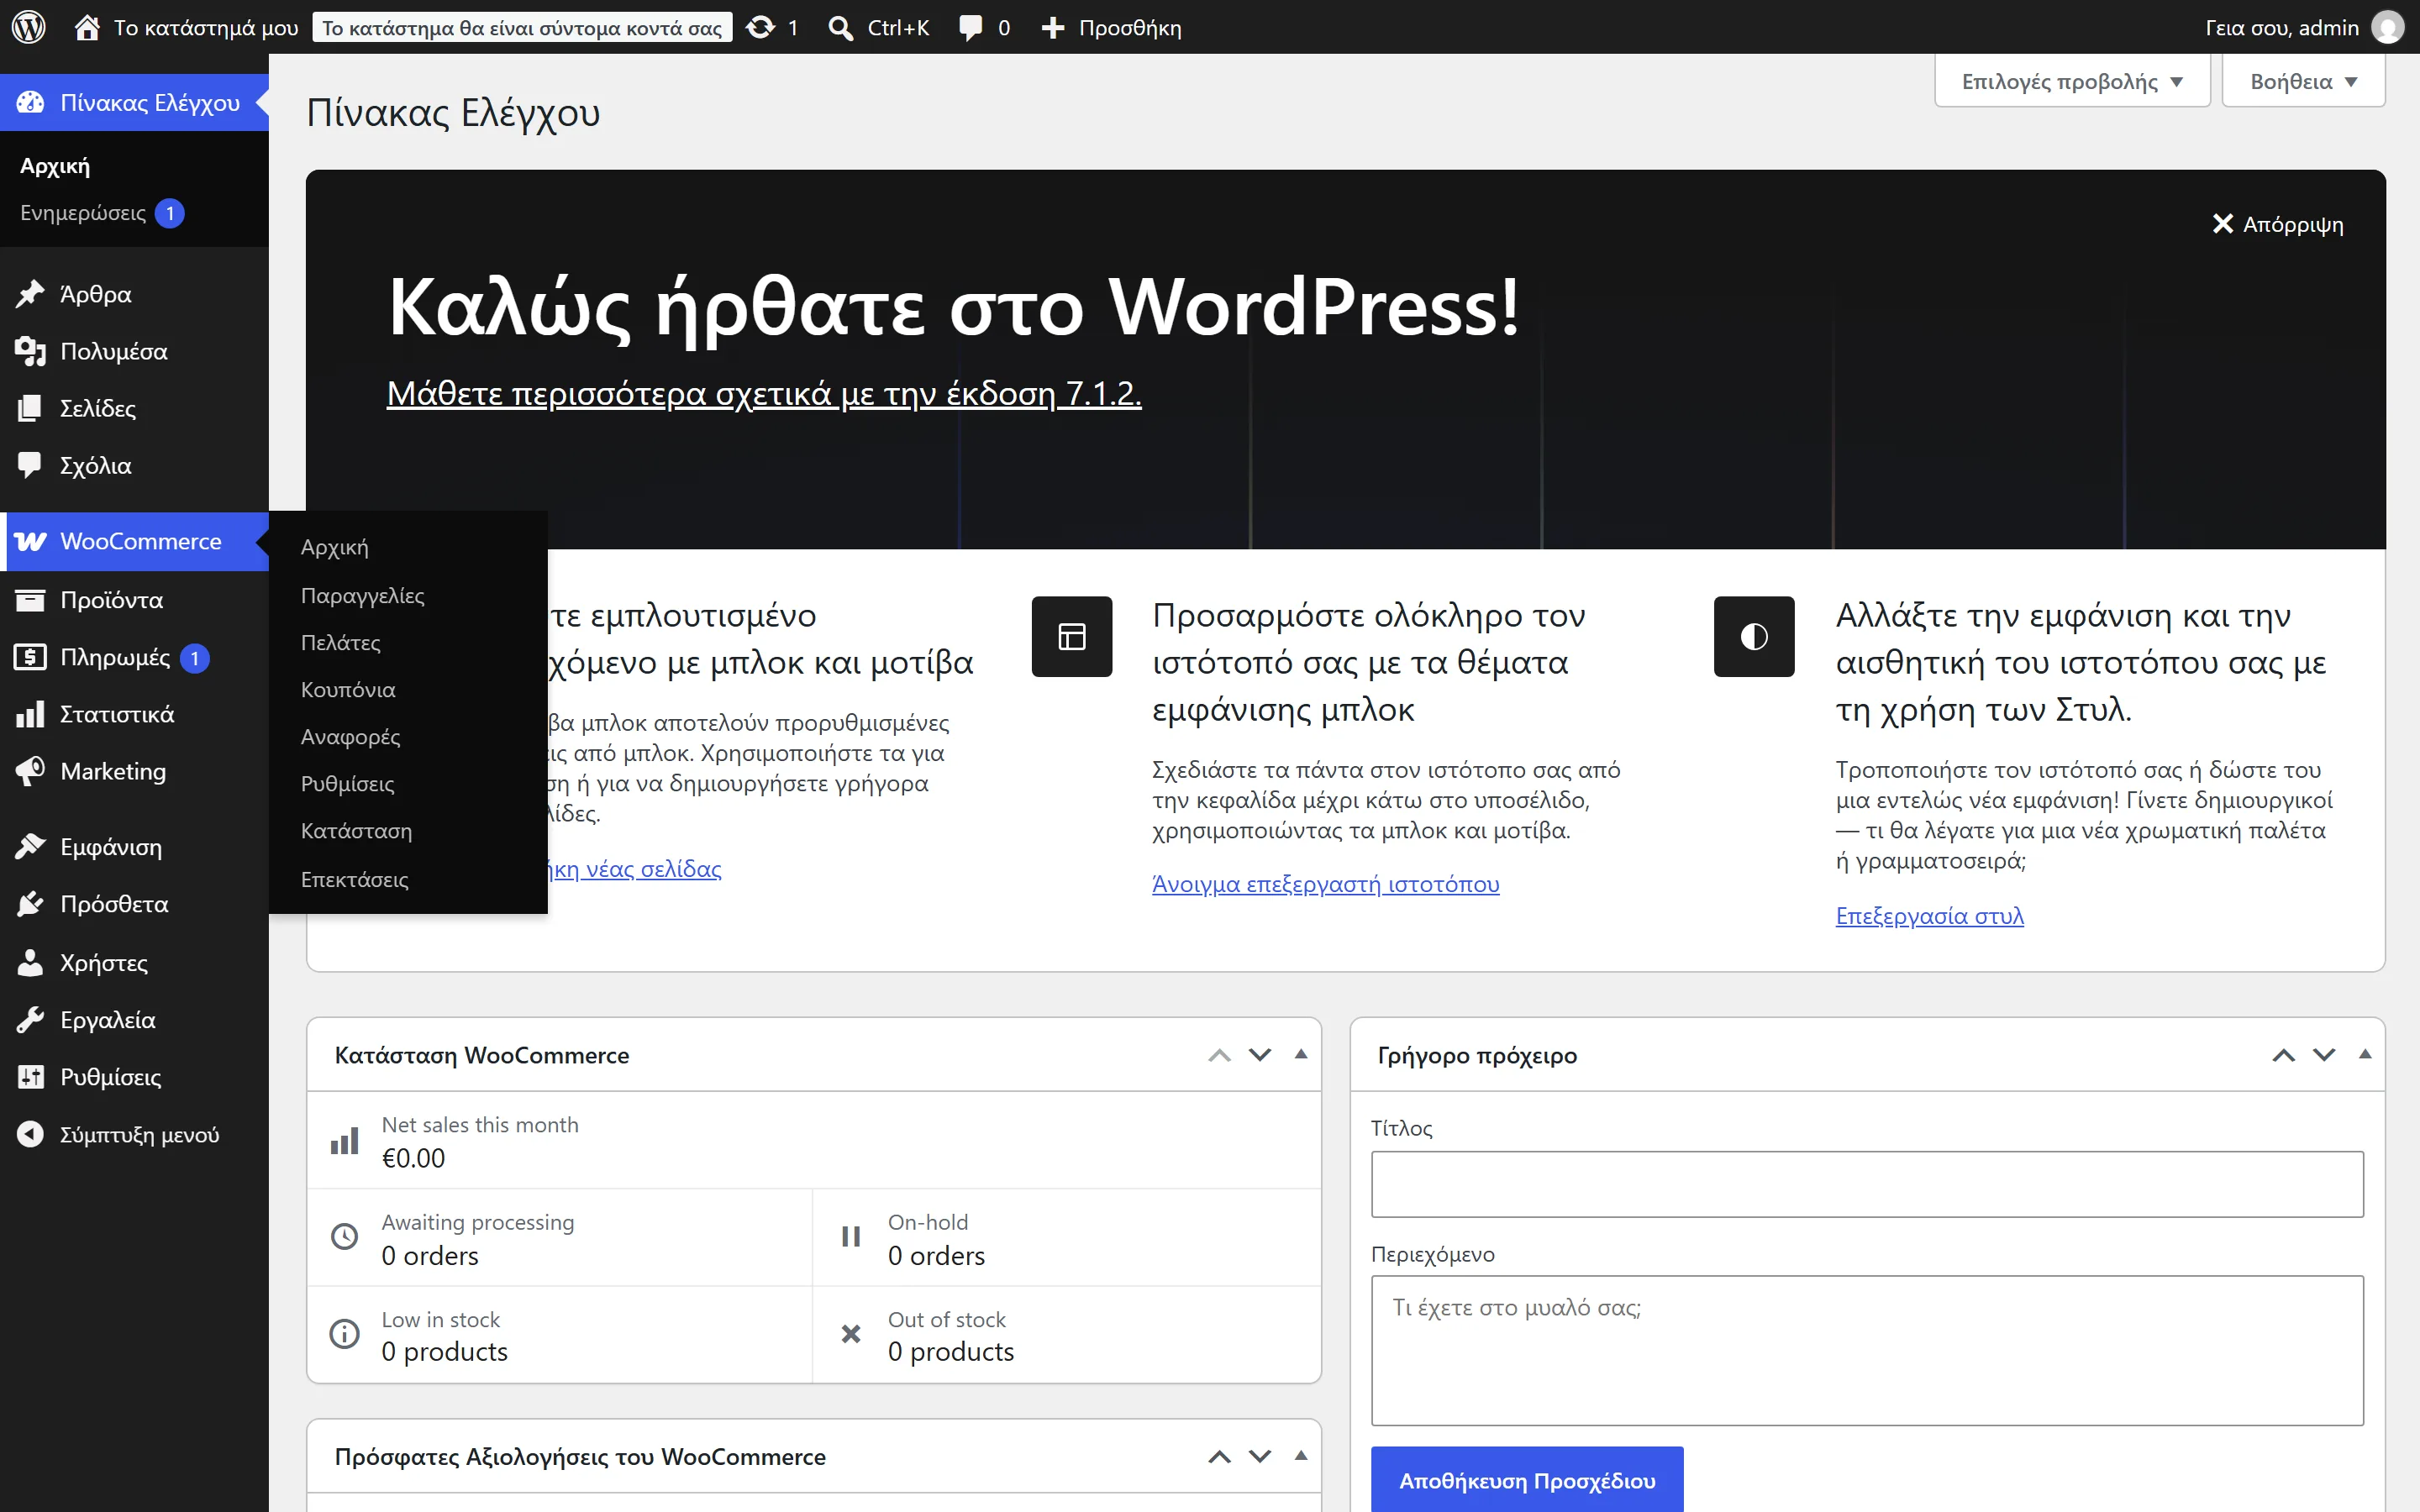Move the Κατάσταση WooCommerce widget down

click(x=1260, y=1055)
